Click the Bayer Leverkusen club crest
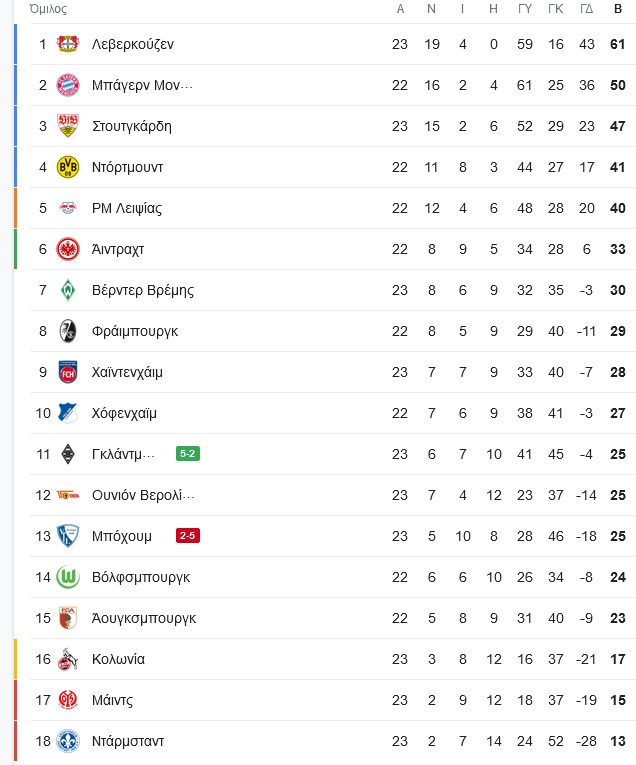The width and height of the screenshot is (636, 765). tap(68, 44)
